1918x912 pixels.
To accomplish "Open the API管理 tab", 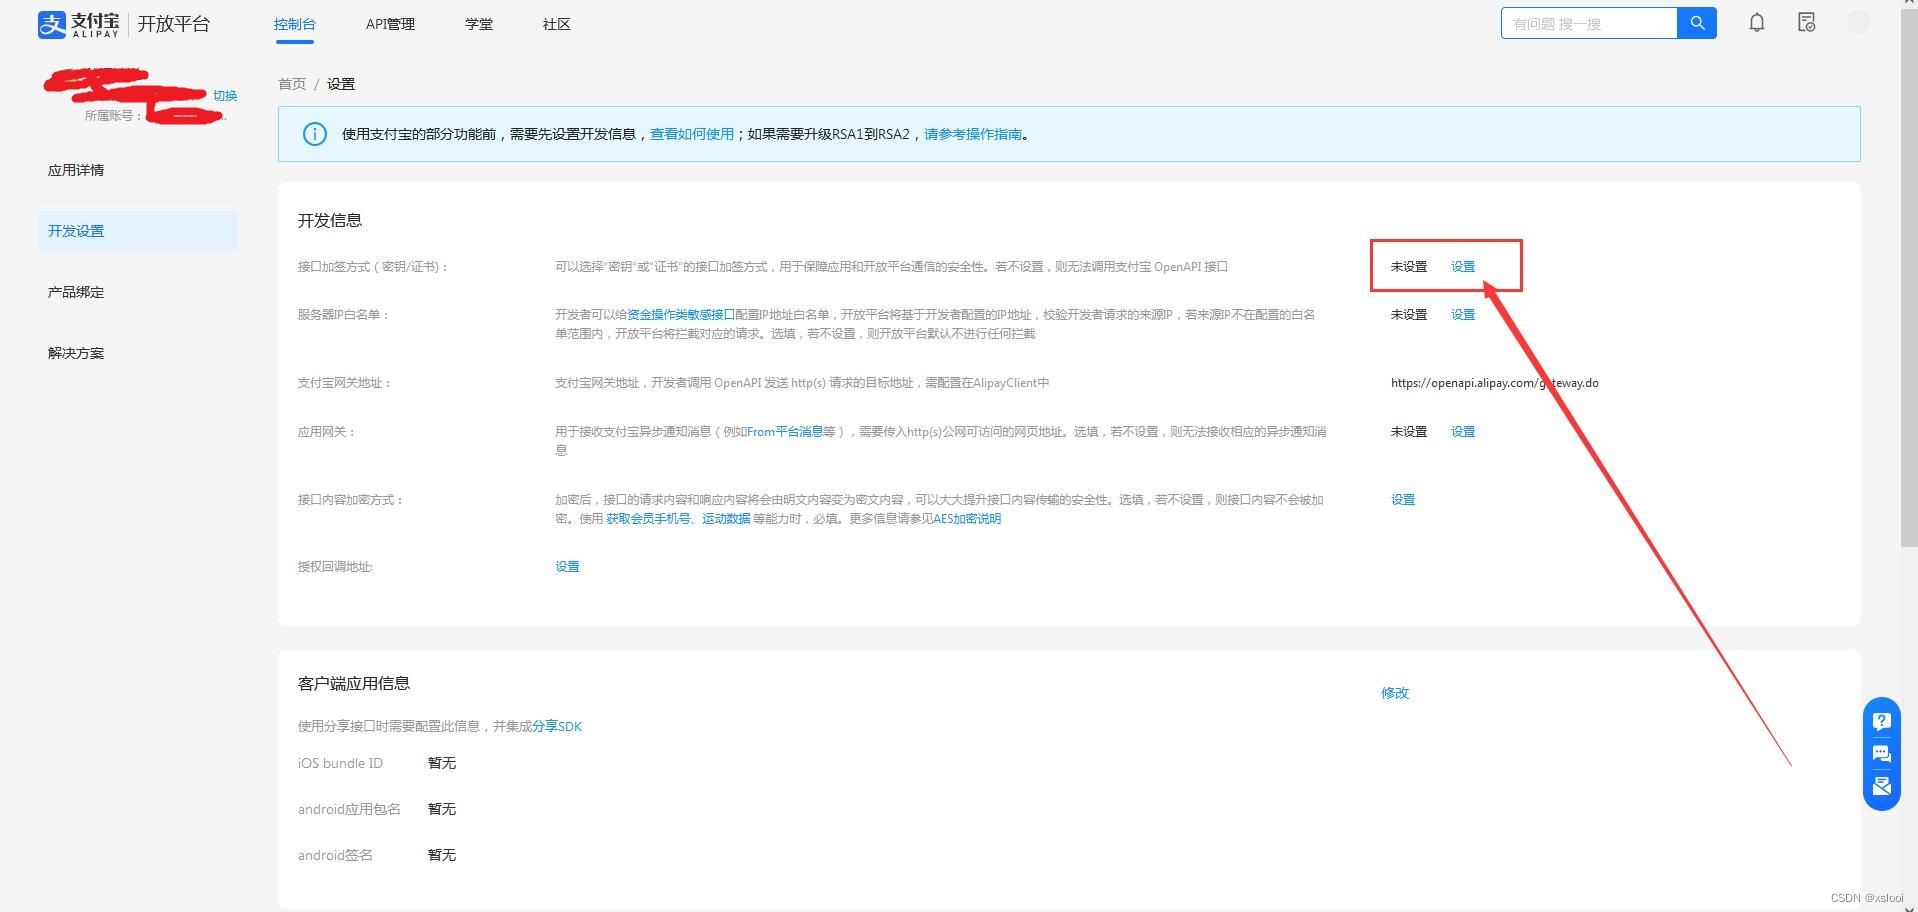I will 390,24.
